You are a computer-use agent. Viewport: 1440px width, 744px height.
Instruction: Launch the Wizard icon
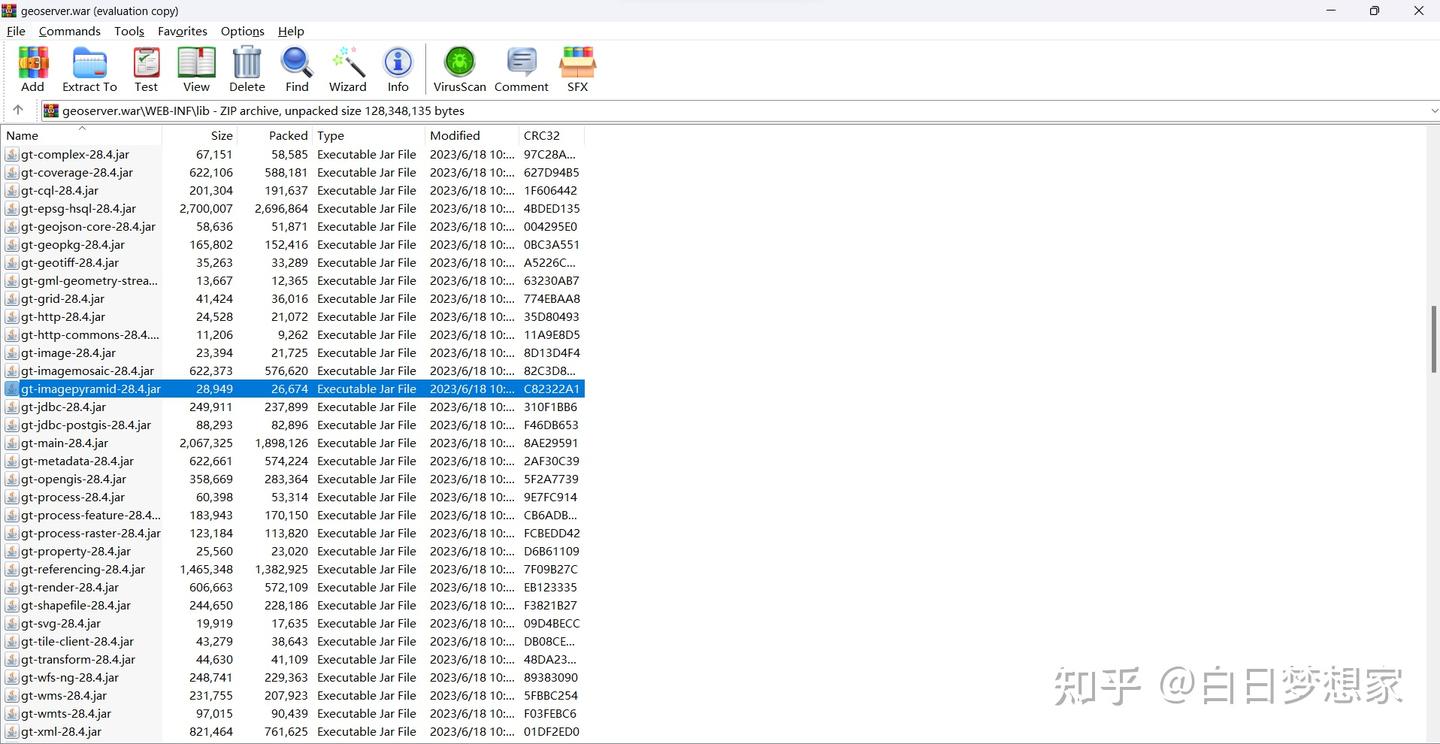point(347,65)
